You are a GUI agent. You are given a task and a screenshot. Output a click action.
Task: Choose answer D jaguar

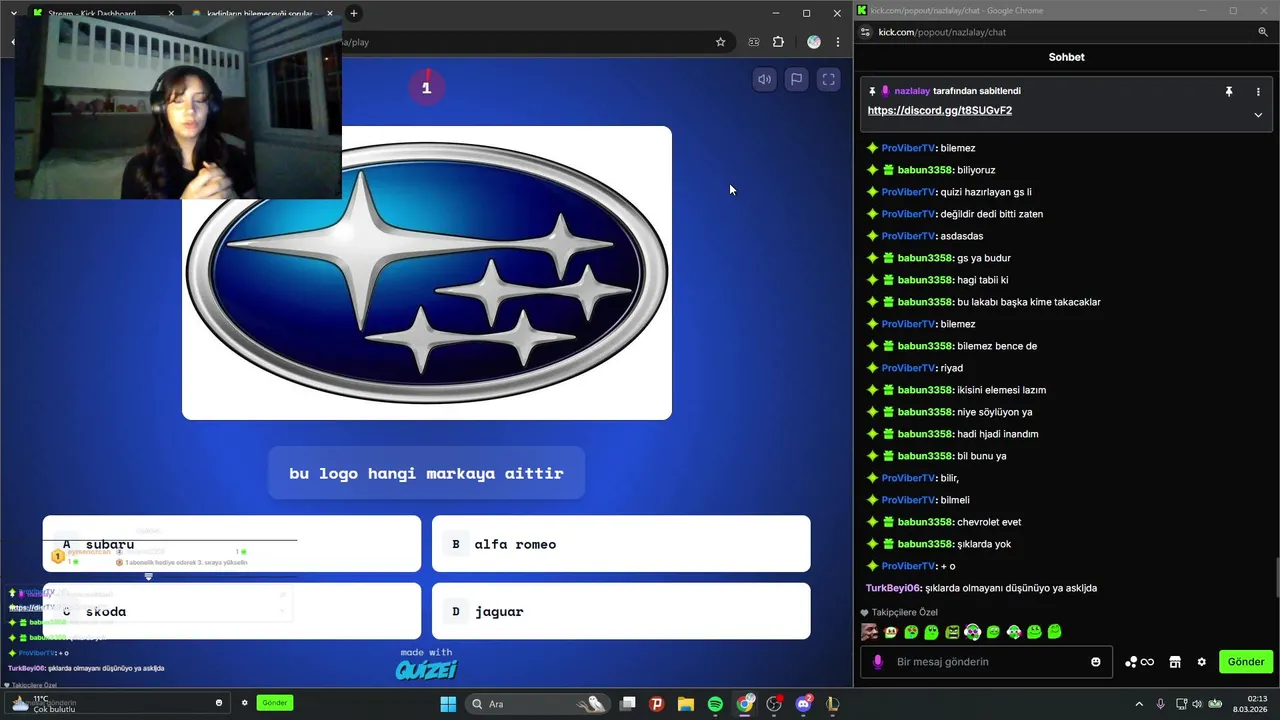[x=621, y=611]
